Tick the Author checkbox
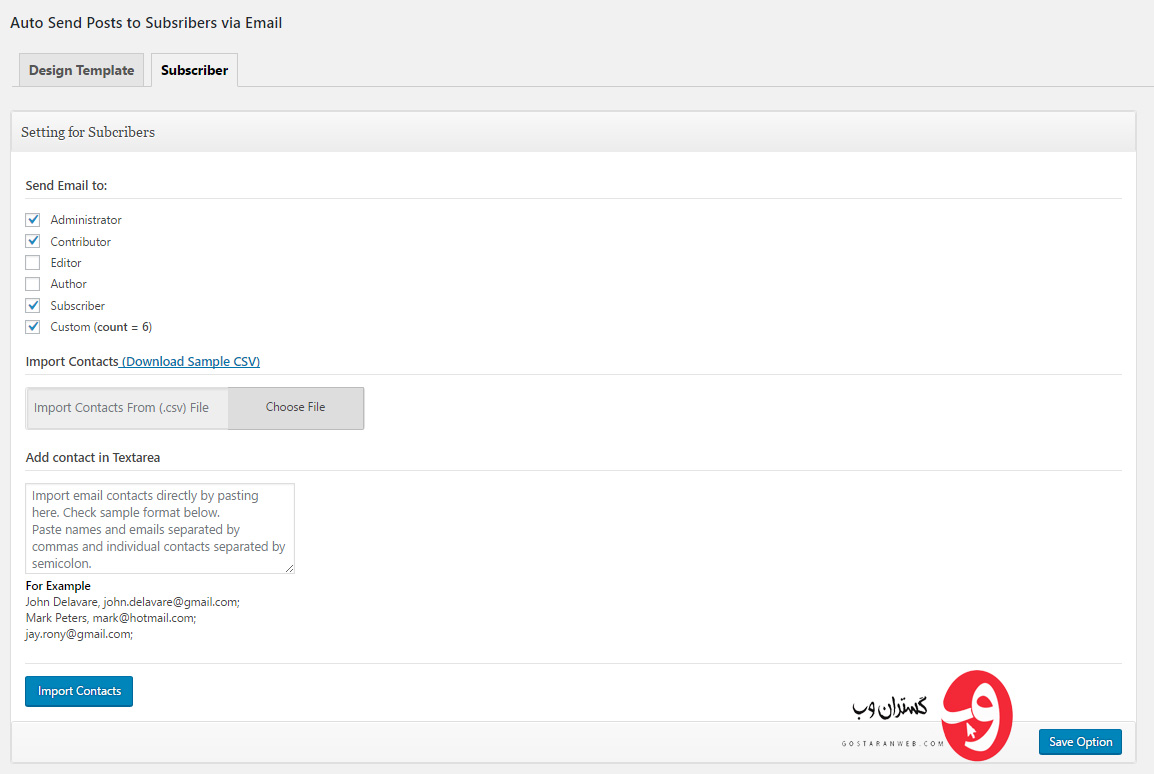 tap(33, 284)
